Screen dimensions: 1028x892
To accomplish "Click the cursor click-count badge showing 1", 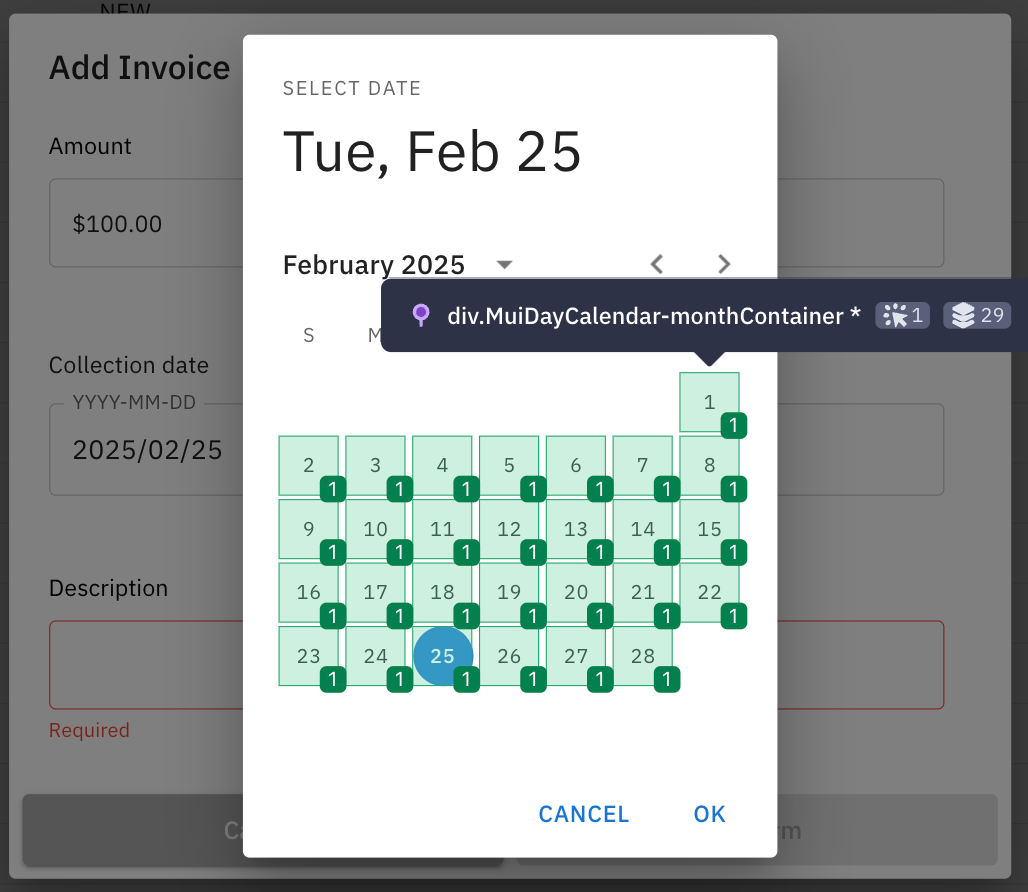I will coord(901,315).
